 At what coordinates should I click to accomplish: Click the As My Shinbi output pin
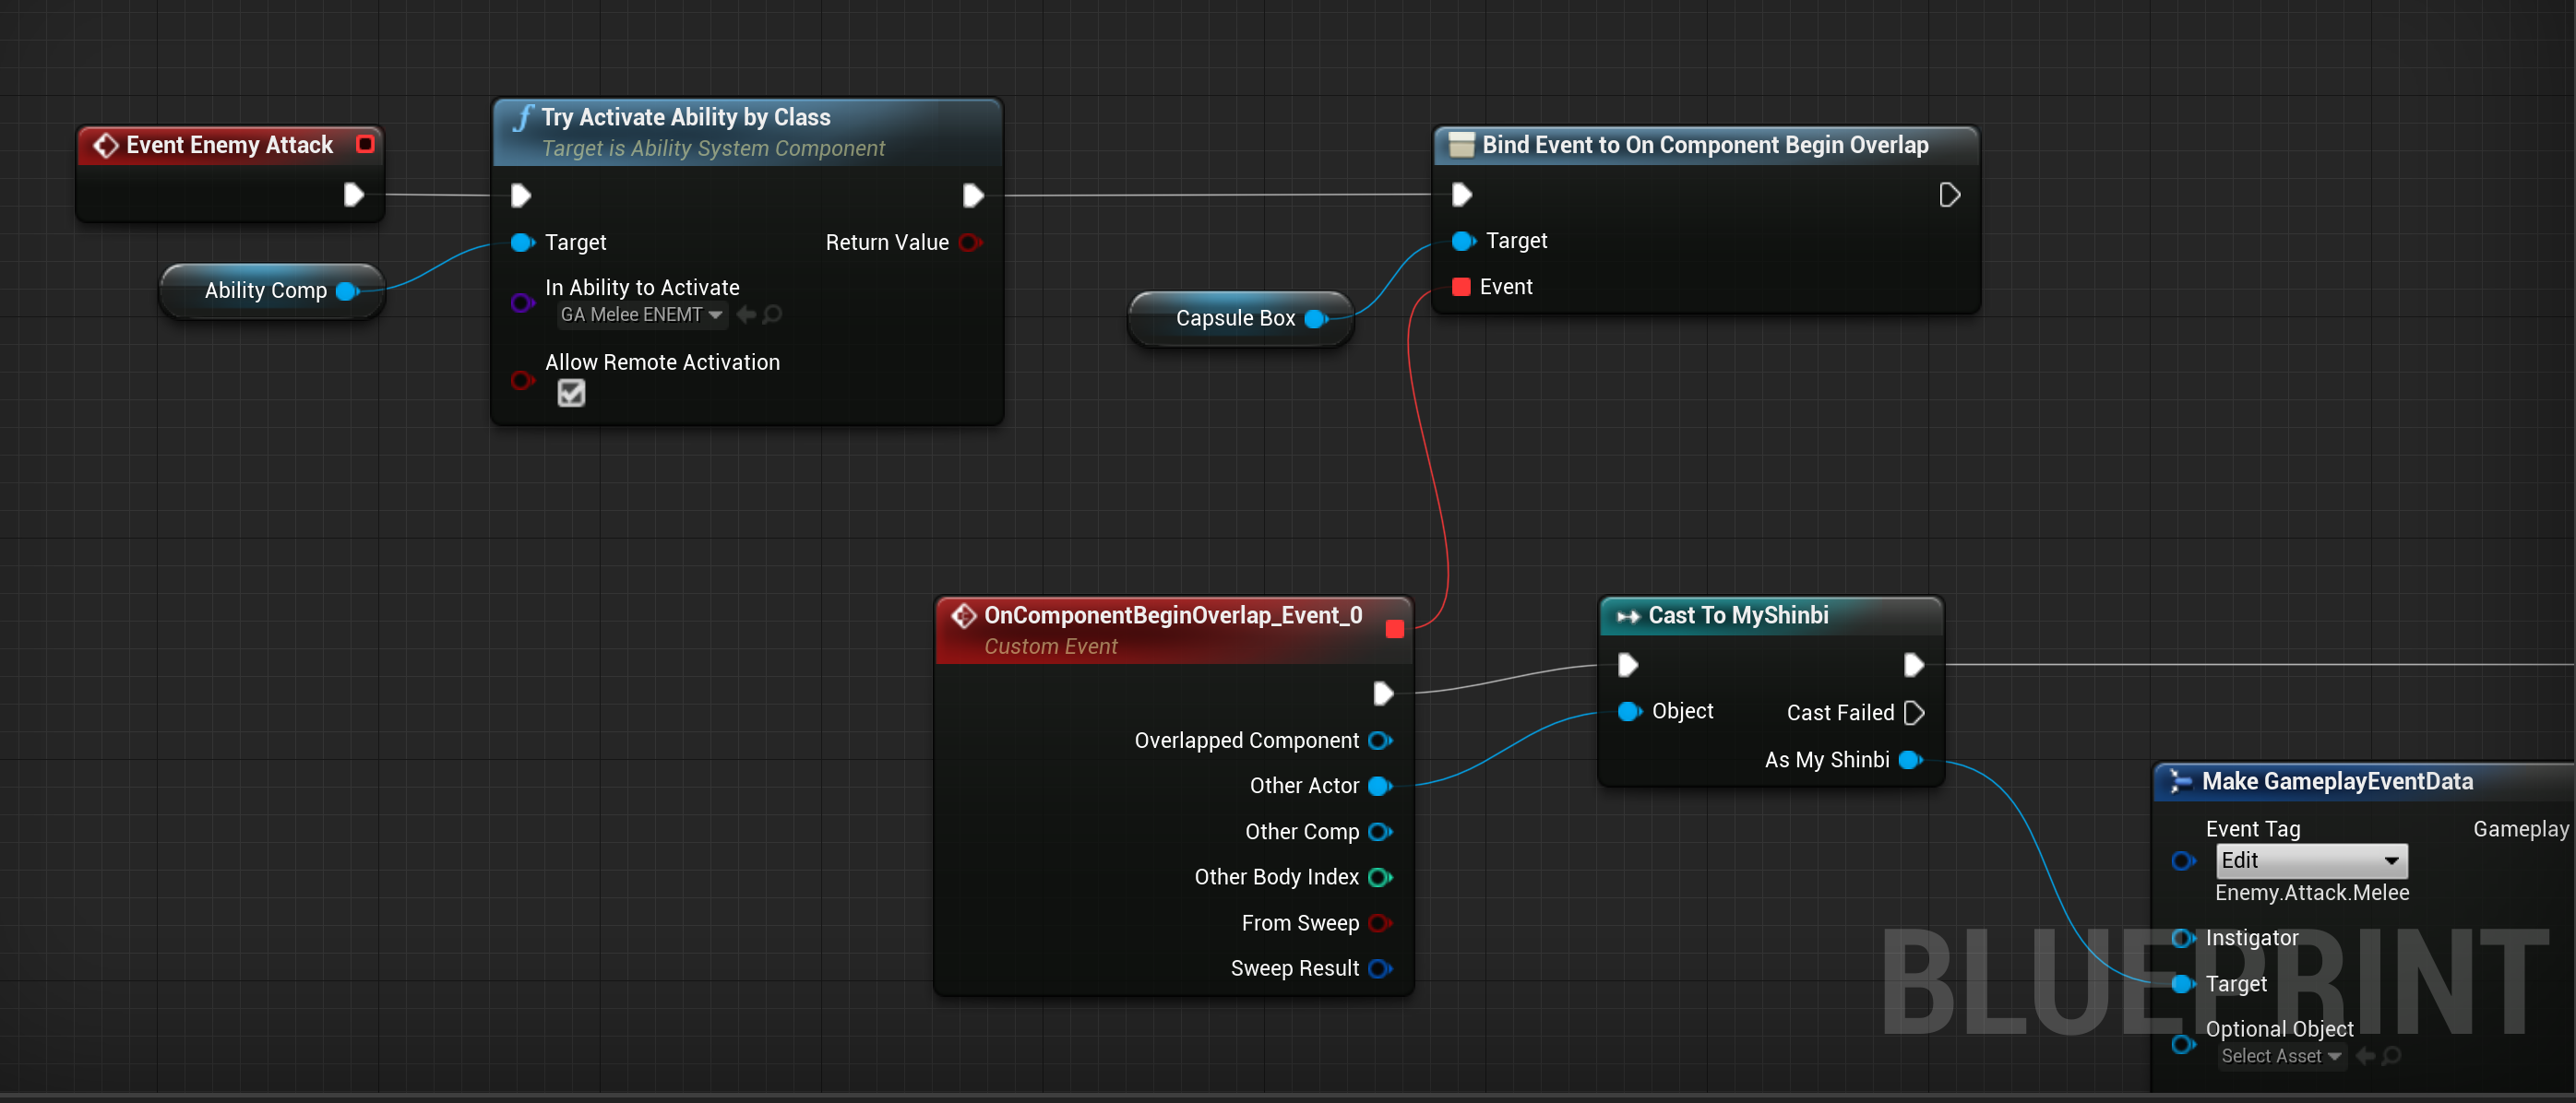tap(1910, 760)
